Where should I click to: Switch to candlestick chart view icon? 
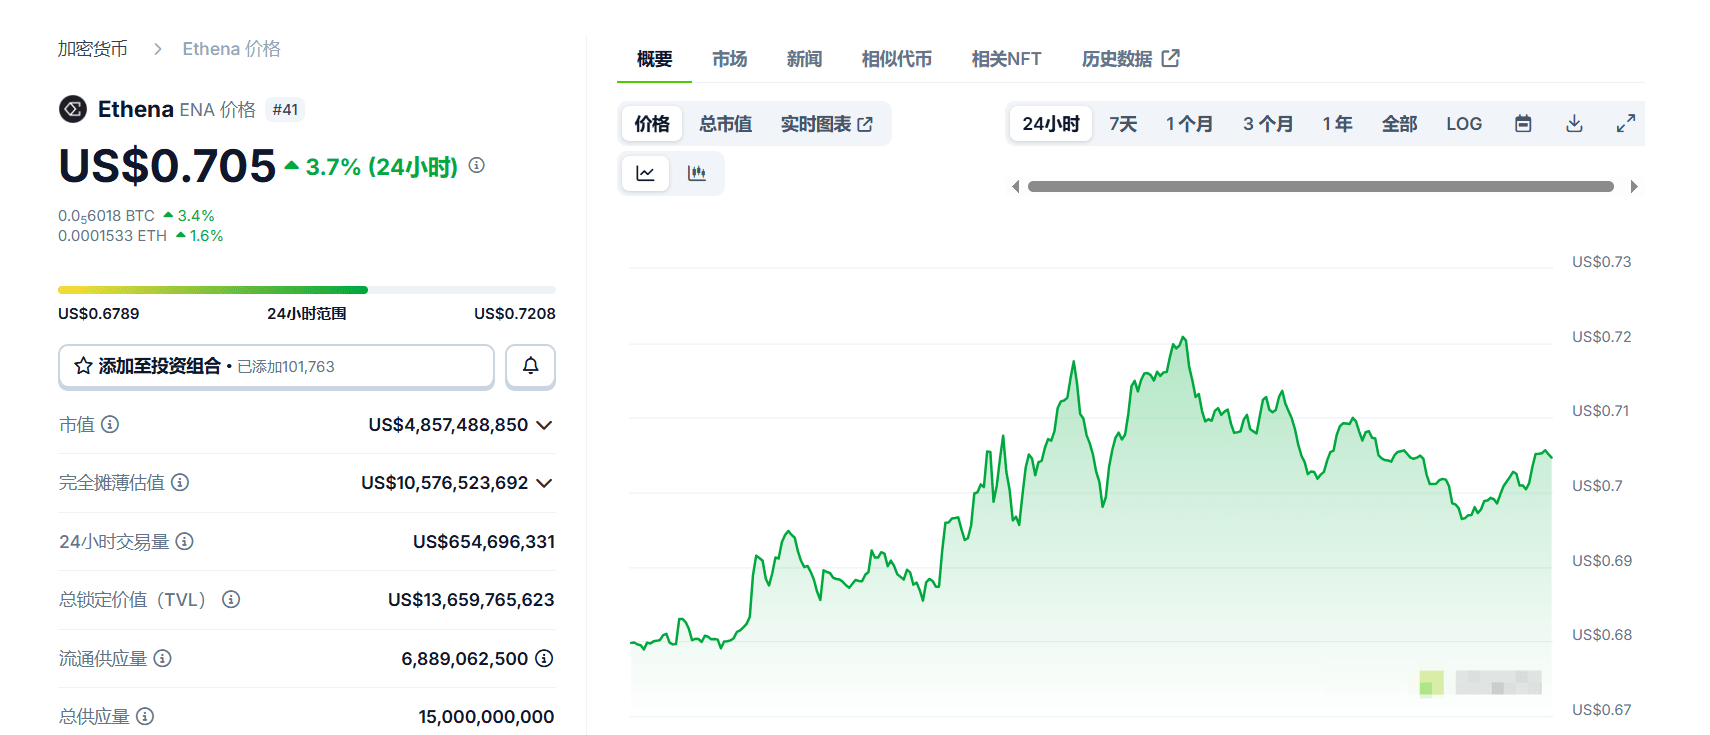point(697,173)
